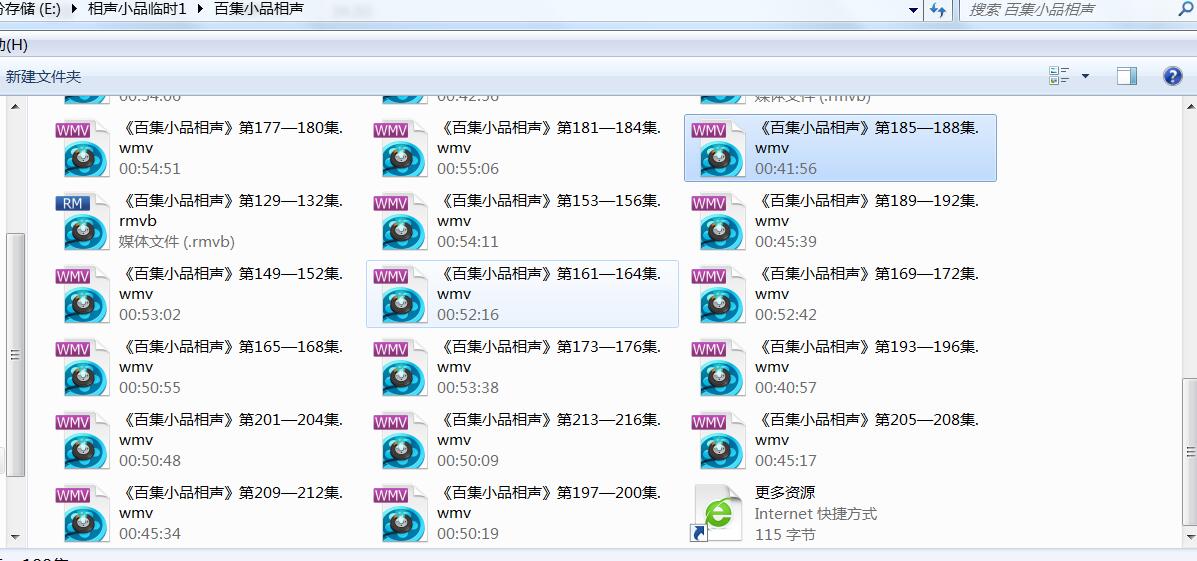Click WMV icon of 第177—180集 file
Viewport: 1197px width, 561px height.
coord(84,148)
